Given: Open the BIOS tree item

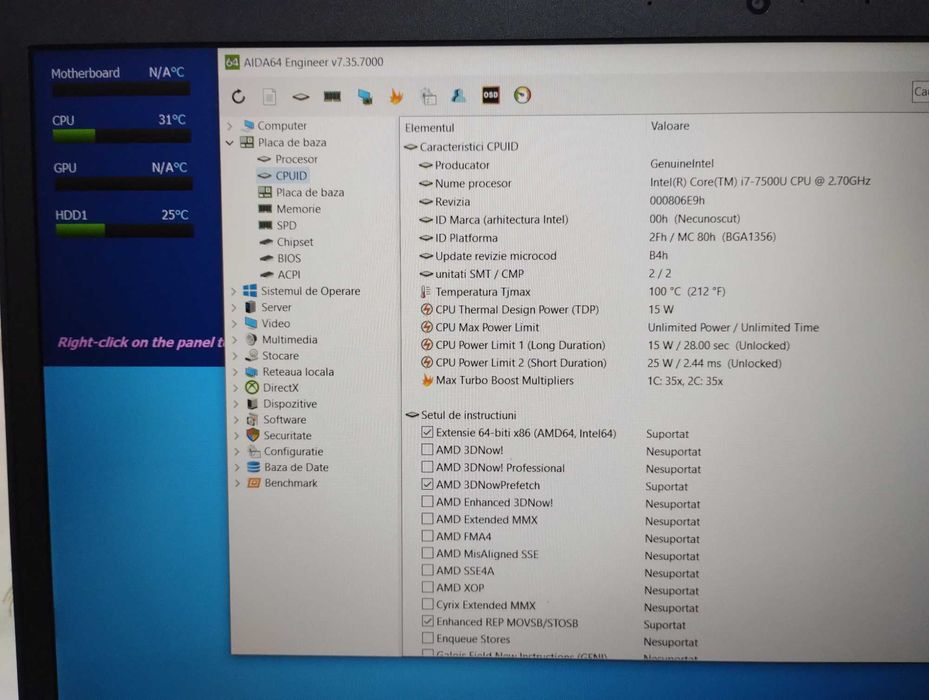Looking at the screenshot, I should point(289,258).
